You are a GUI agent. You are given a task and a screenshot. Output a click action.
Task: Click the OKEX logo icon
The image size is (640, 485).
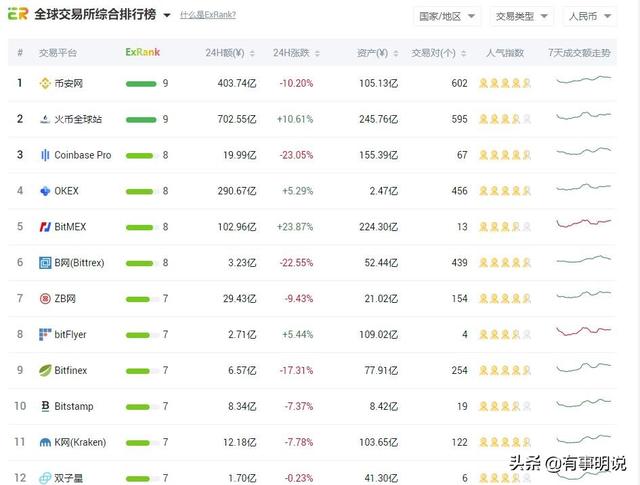tap(45, 191)
